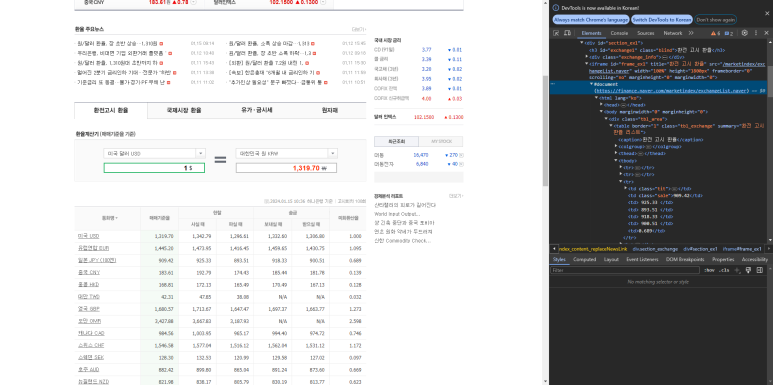Select the 원자재 tab
The image size is (773, 385).
point(330,110)
